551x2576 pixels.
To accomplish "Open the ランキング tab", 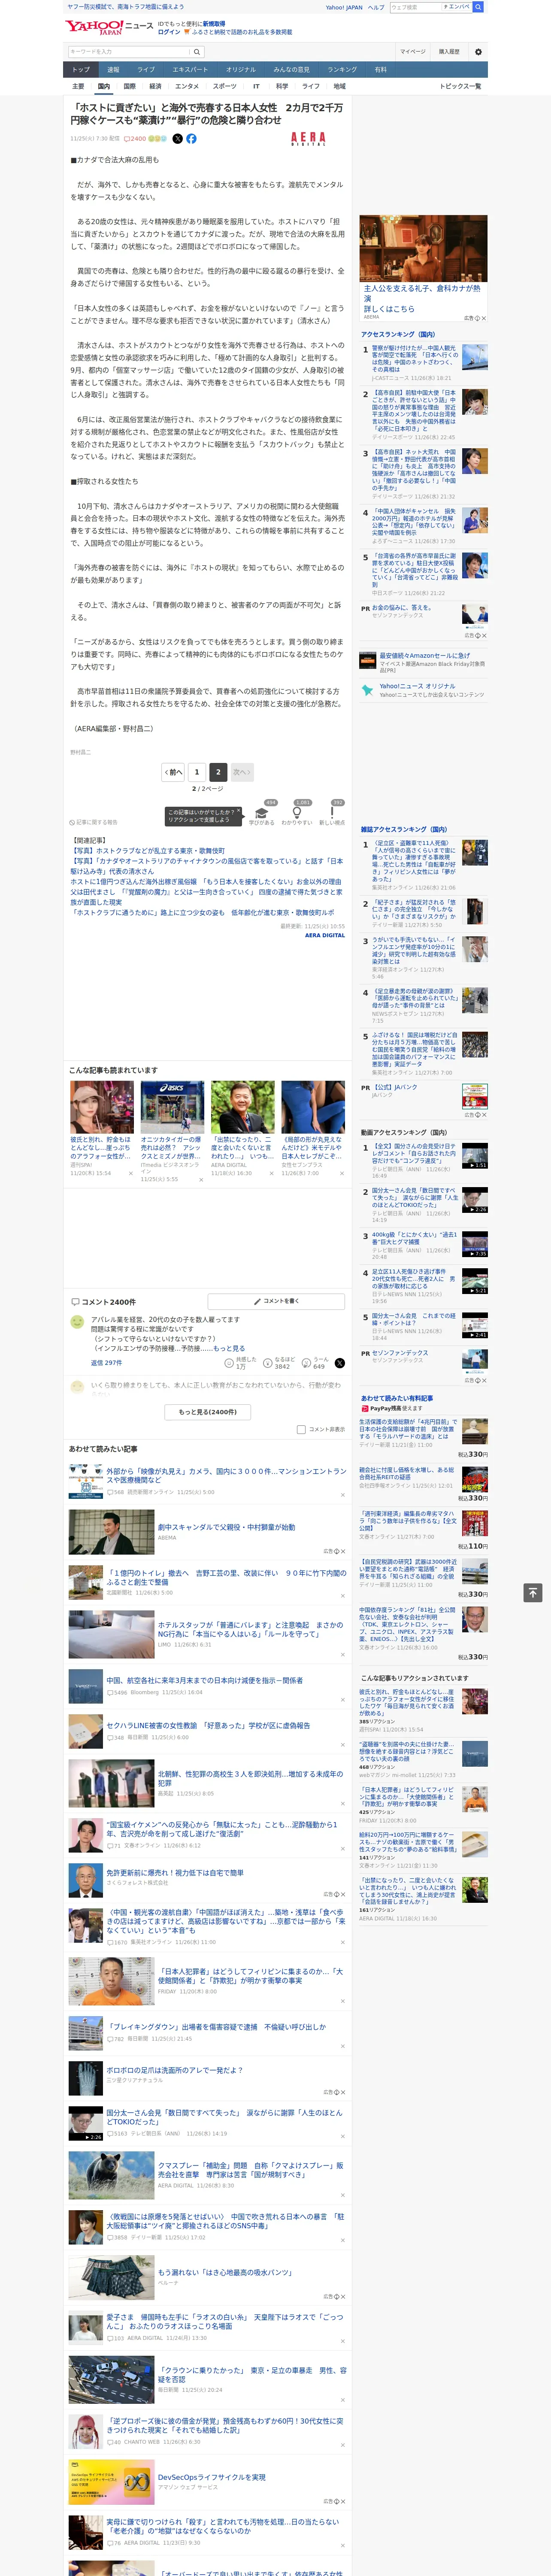I will [x=342, y=70].
